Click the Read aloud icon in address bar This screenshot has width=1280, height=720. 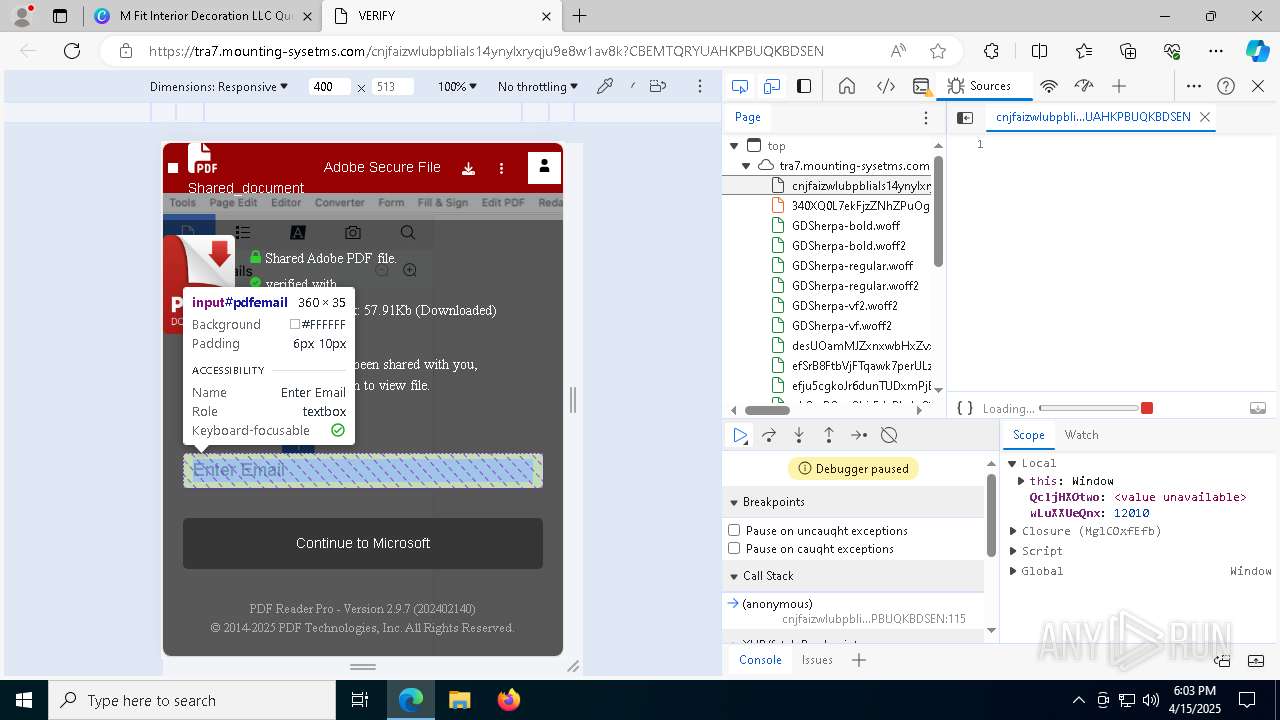tap(898, 51)
